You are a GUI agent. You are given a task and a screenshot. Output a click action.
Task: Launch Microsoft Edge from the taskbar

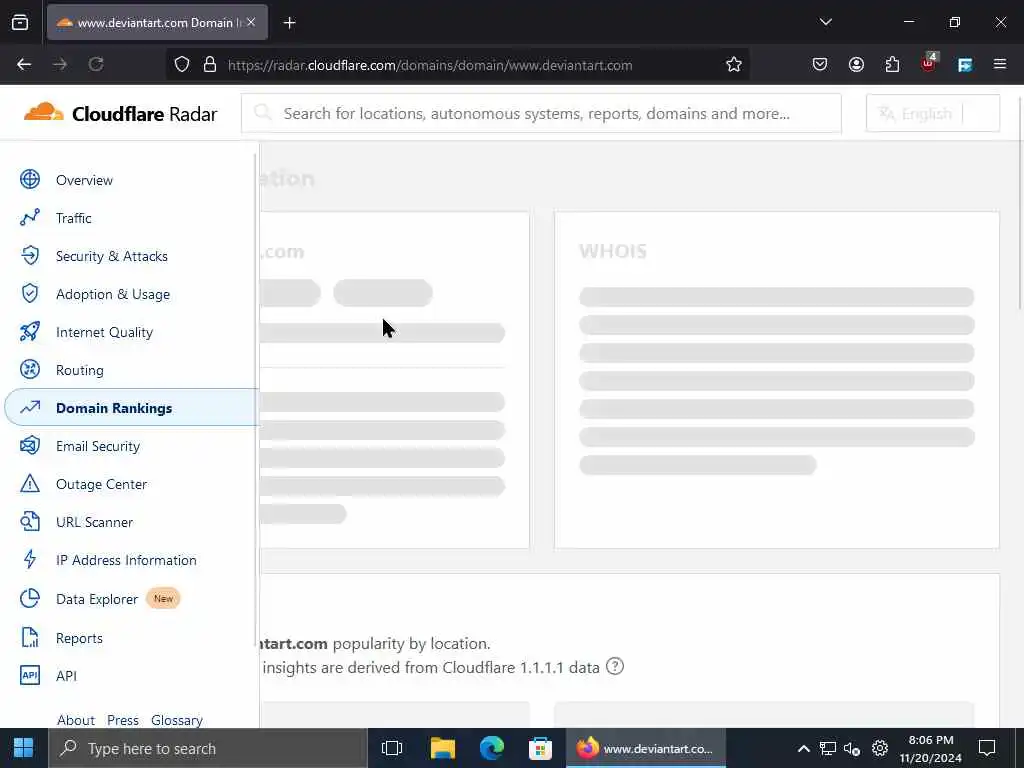(x=492, y=748)
